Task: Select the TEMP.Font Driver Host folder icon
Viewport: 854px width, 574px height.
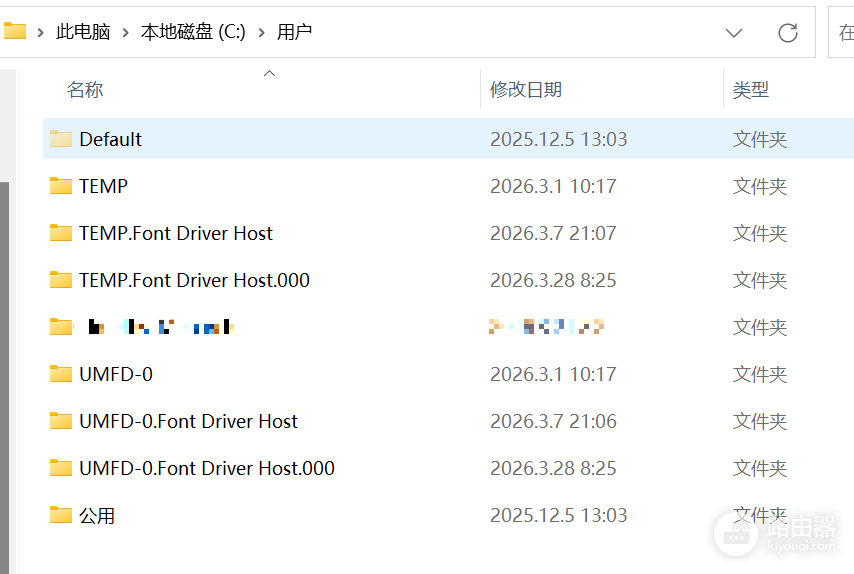Action: (x=60, y=233)
